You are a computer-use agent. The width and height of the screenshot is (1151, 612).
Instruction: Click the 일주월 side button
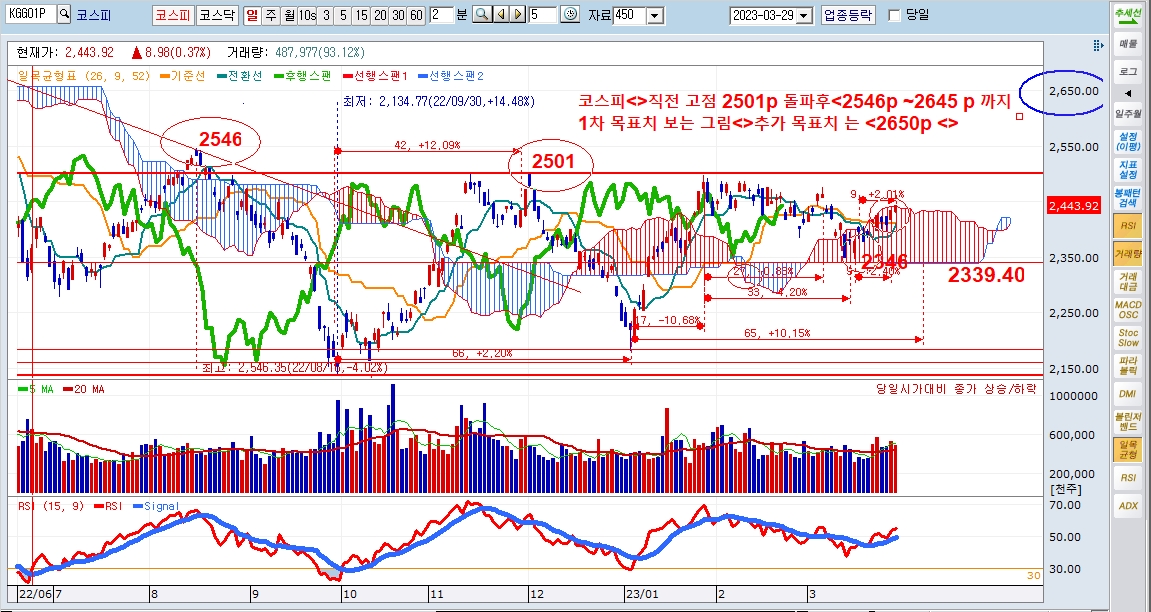tap(1128, 114)
